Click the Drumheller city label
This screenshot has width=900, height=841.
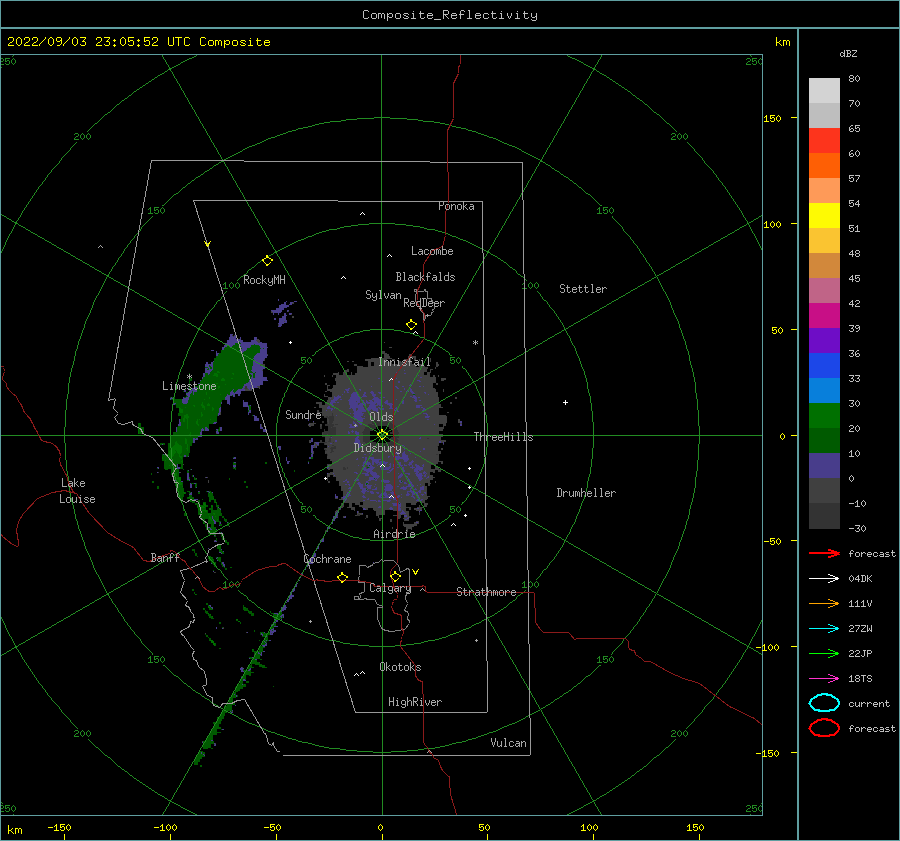click(x=586, y=493)
